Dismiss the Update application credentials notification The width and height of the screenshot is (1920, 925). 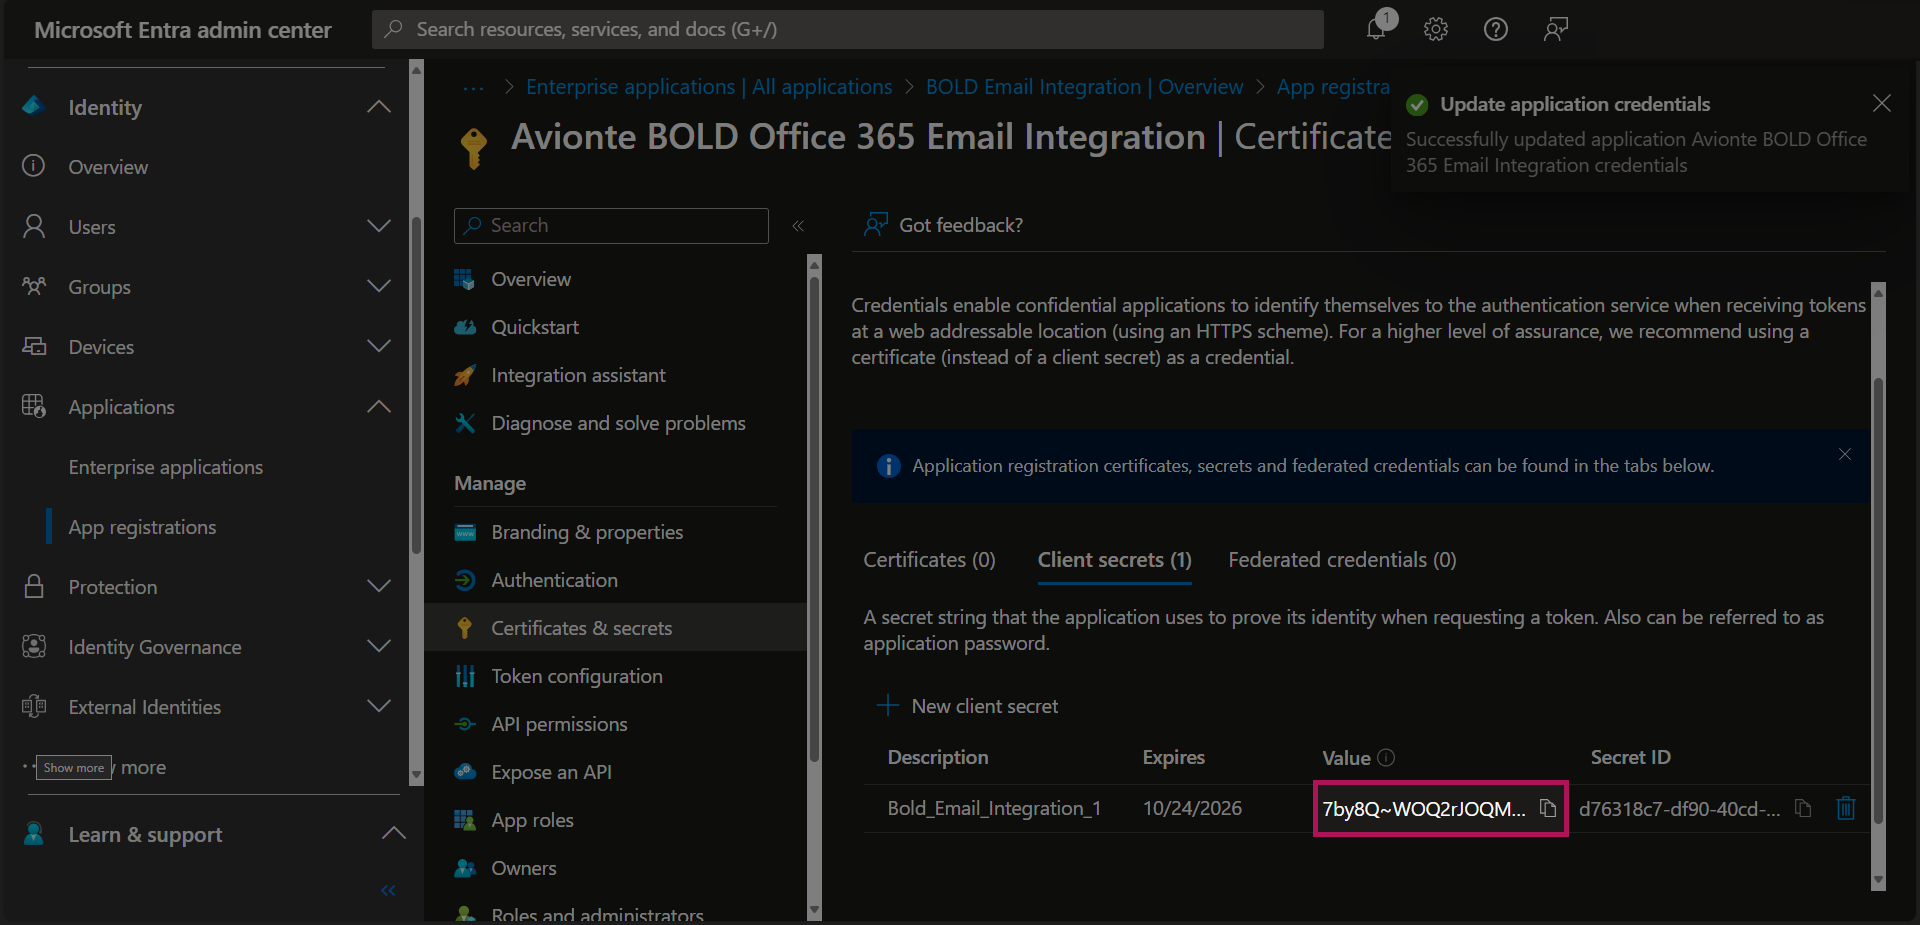(x=1881, y=104)
